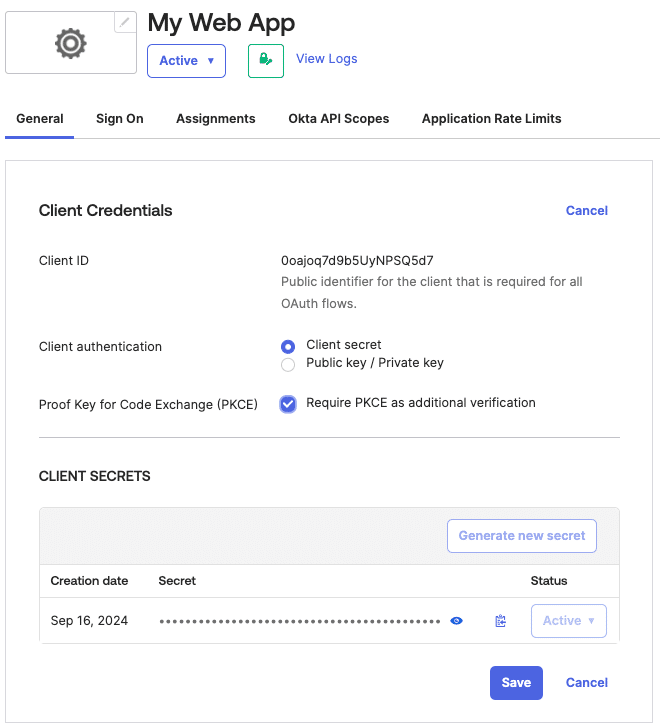Save the client credentials changes
This screenshot has width=660, height=726.
[x=516, y=683]
